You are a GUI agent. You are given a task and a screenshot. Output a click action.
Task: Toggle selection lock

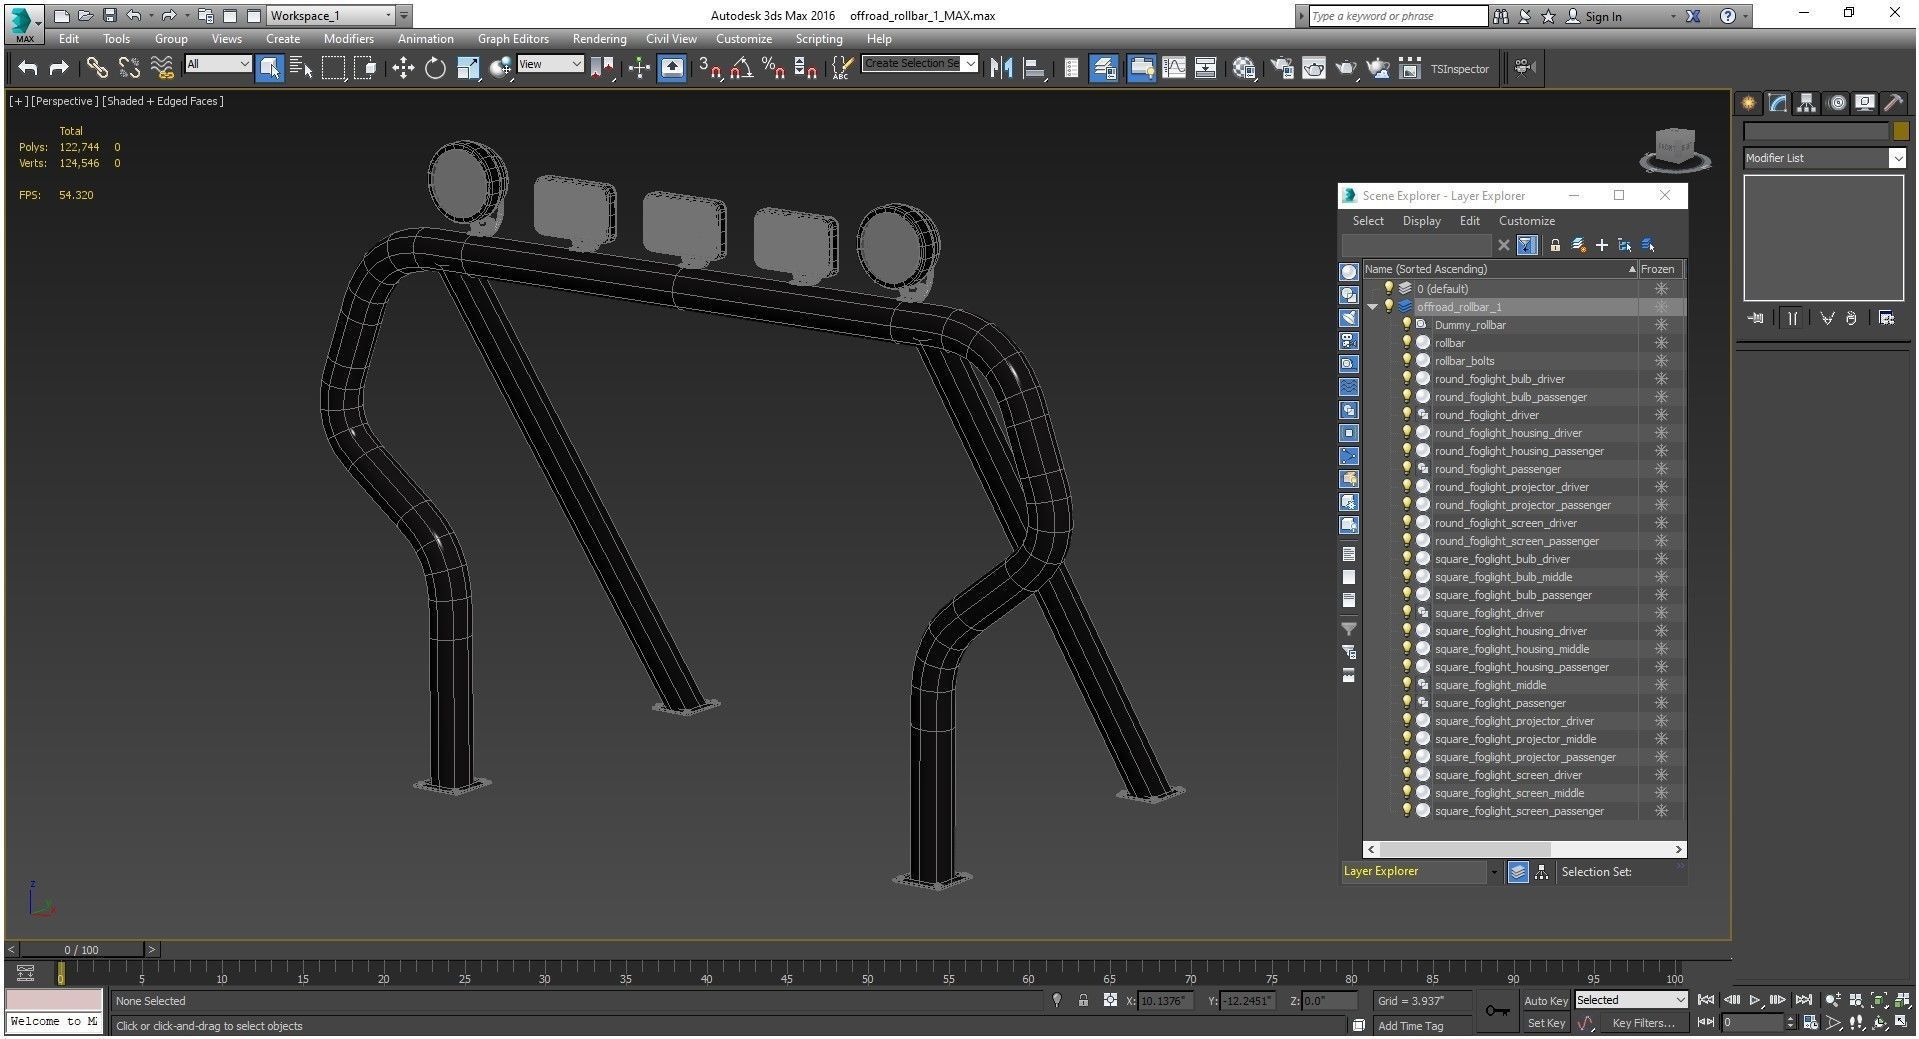[1083, 1000]
